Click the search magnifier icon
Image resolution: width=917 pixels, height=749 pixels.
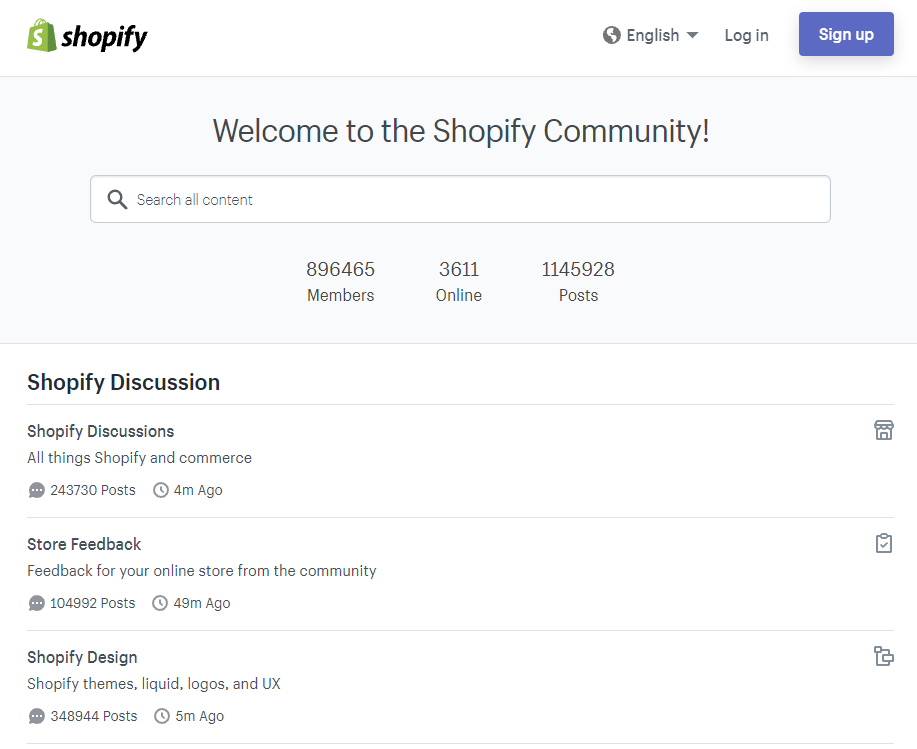pyautogui.click(x=117, y=199)
